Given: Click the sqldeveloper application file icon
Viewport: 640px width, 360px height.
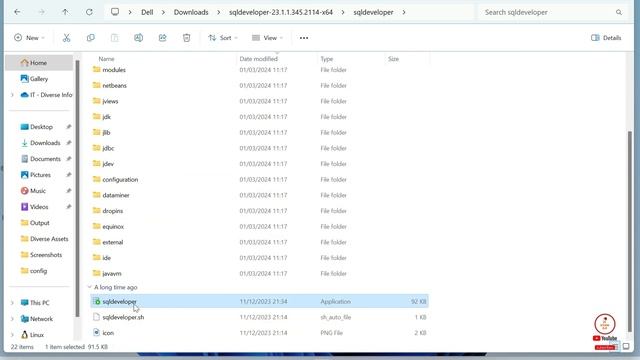Looking at the screenshot, I should (x=97, y=302).
